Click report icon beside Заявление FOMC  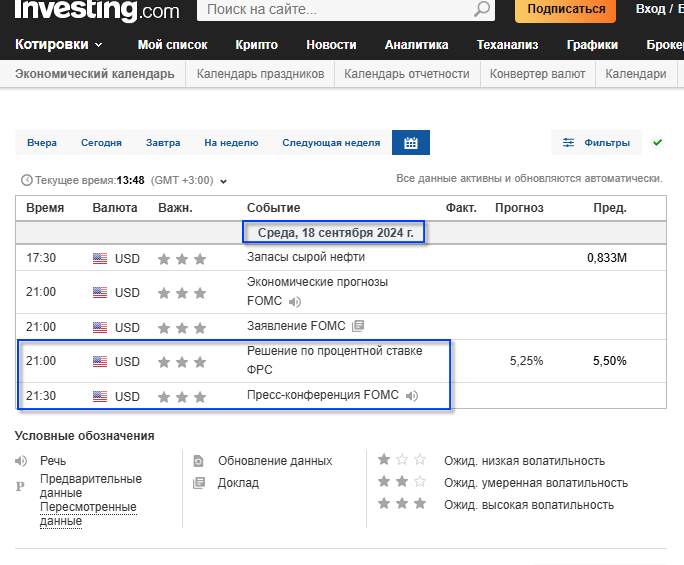358,325
